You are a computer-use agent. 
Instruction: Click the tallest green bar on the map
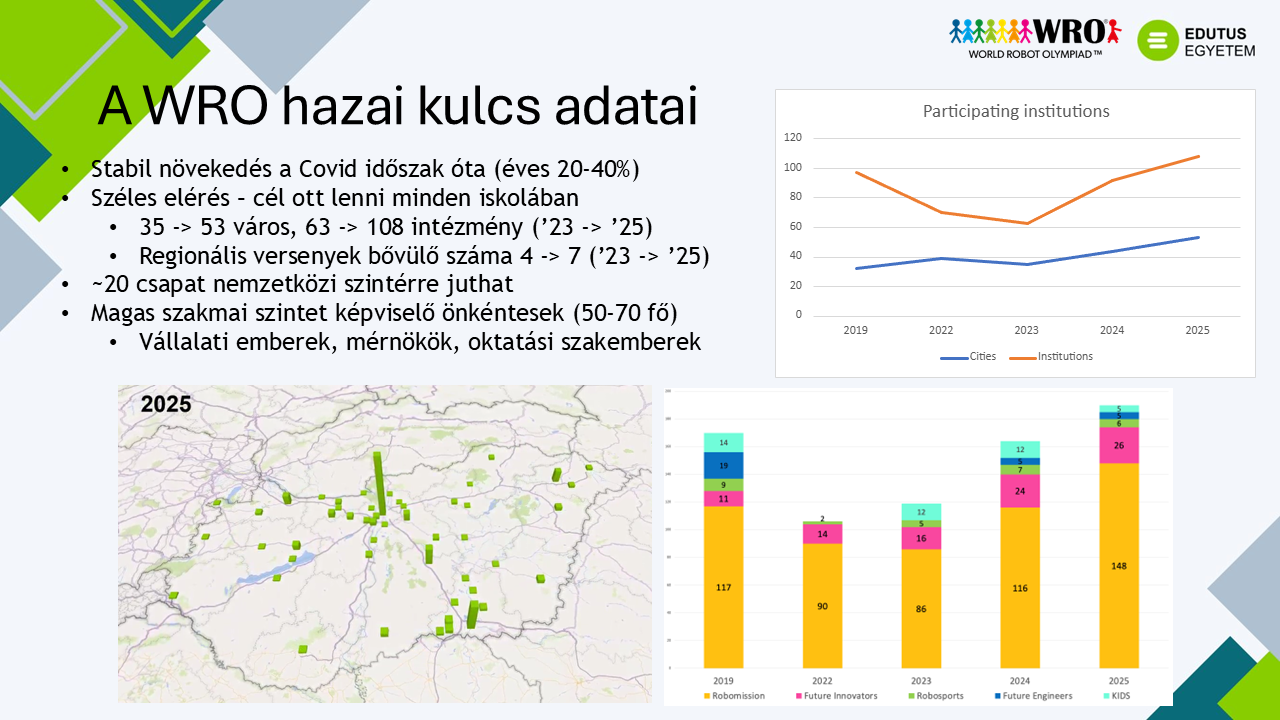[379, 484]
